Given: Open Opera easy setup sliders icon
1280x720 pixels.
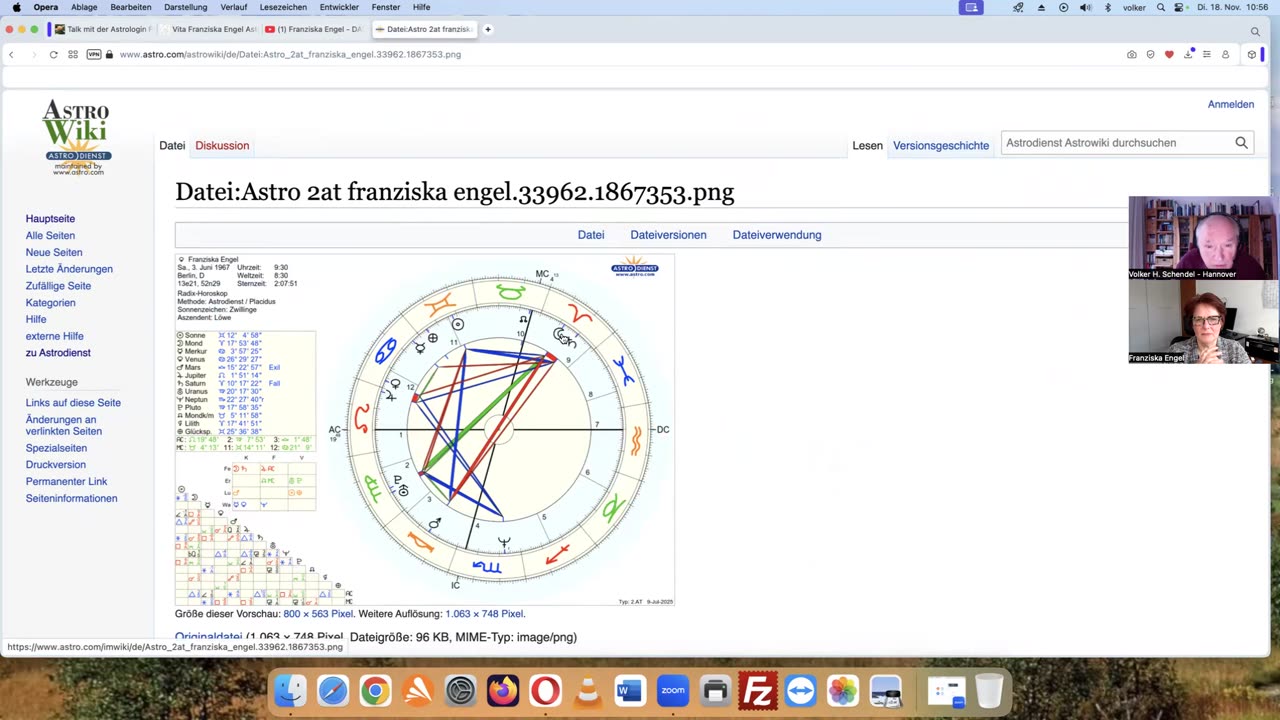Looking at the screenshot, I should tap(1206, 54).
